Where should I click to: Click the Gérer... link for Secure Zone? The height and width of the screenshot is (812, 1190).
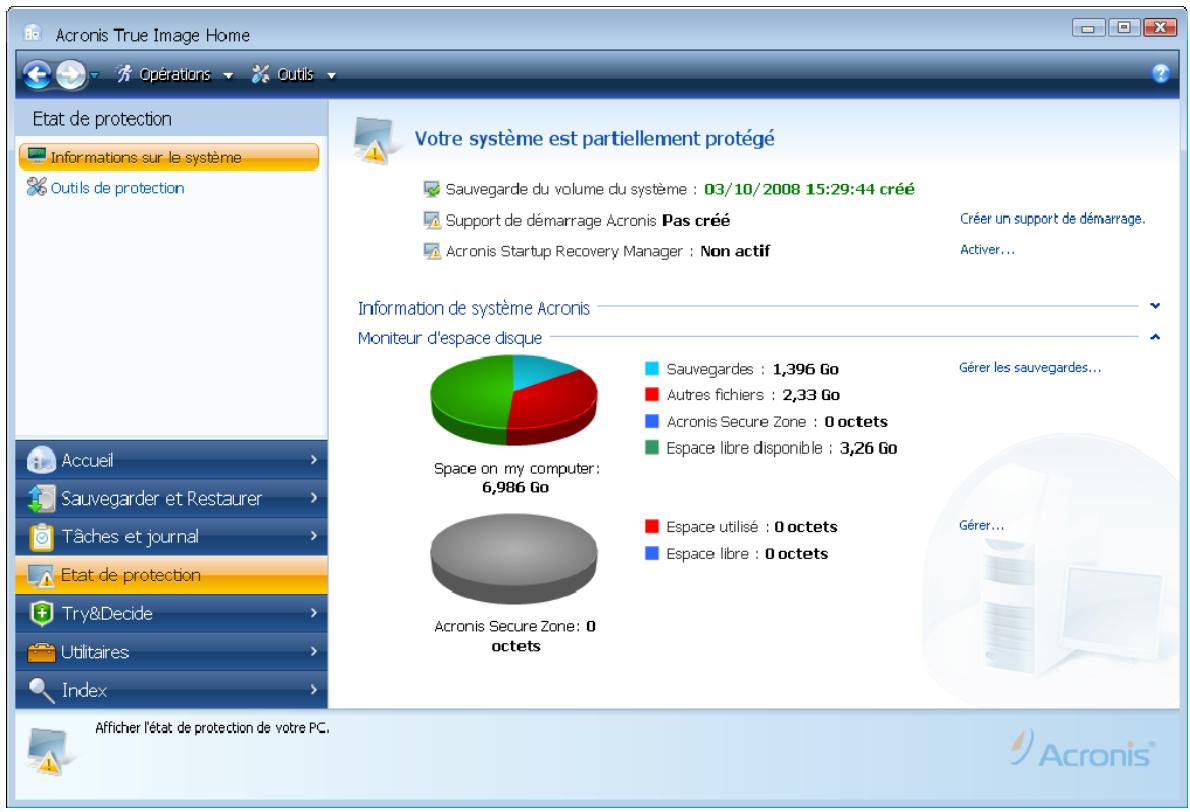click(x=981, y=525)
